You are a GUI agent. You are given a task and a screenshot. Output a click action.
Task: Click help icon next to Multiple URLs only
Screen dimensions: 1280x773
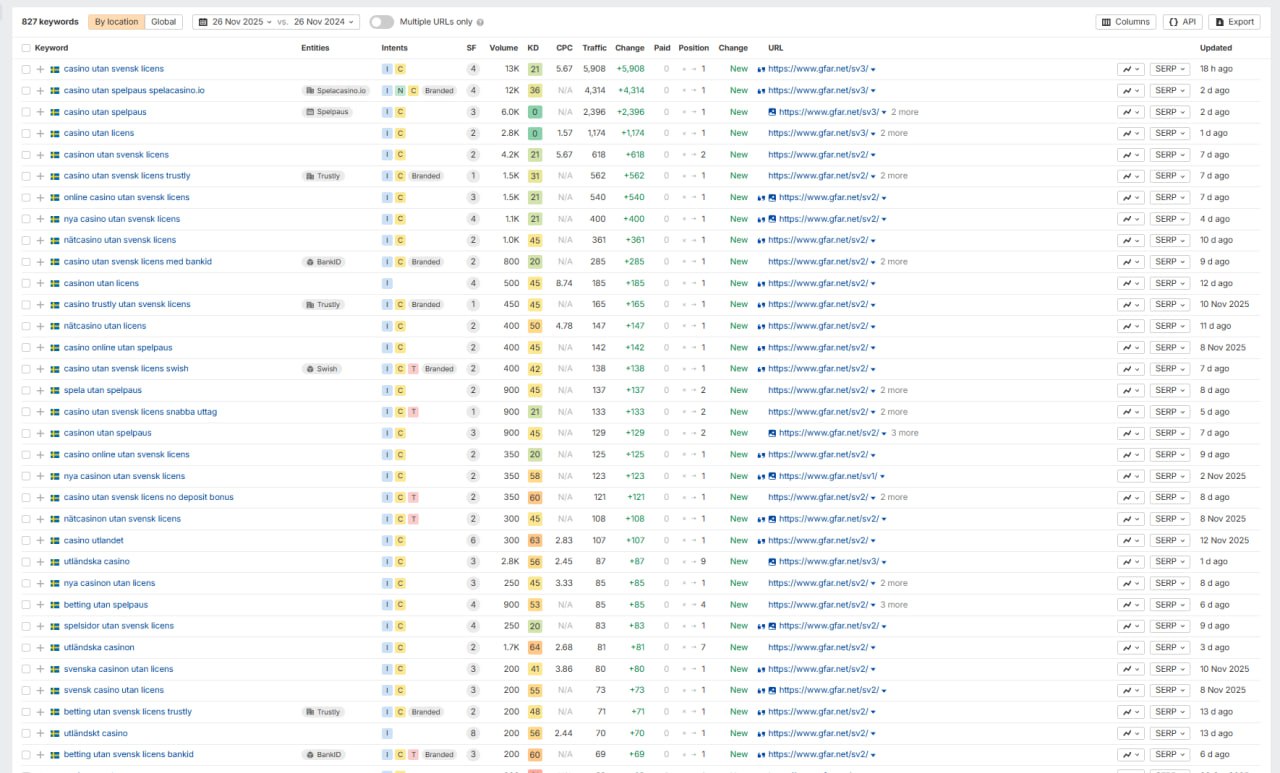(x=481, y=22)
